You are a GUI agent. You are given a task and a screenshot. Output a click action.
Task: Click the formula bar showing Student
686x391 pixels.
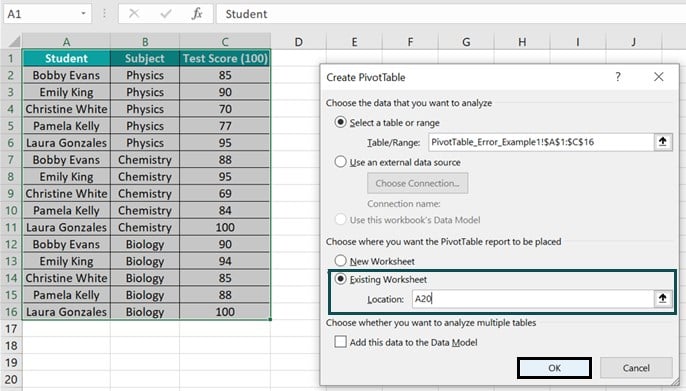451,14
